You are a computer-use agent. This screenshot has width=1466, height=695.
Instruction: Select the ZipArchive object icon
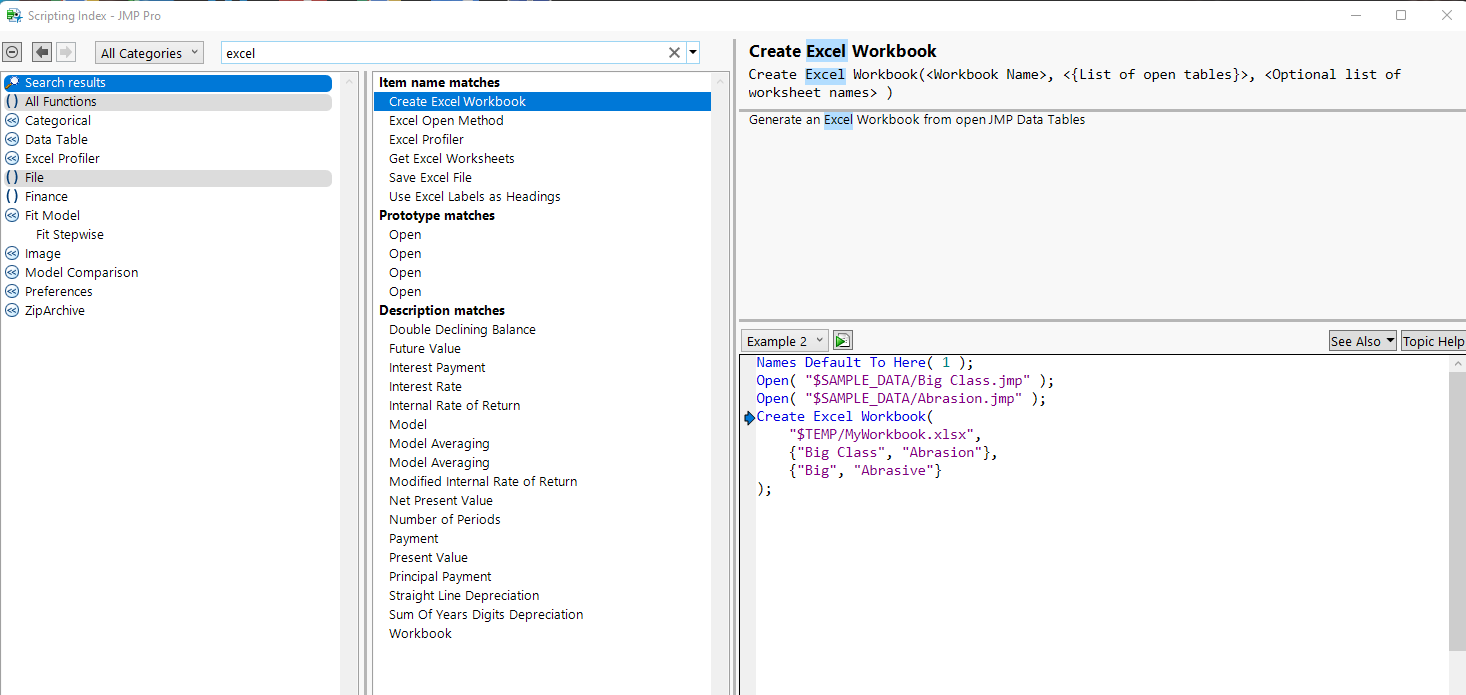point(12,310)
